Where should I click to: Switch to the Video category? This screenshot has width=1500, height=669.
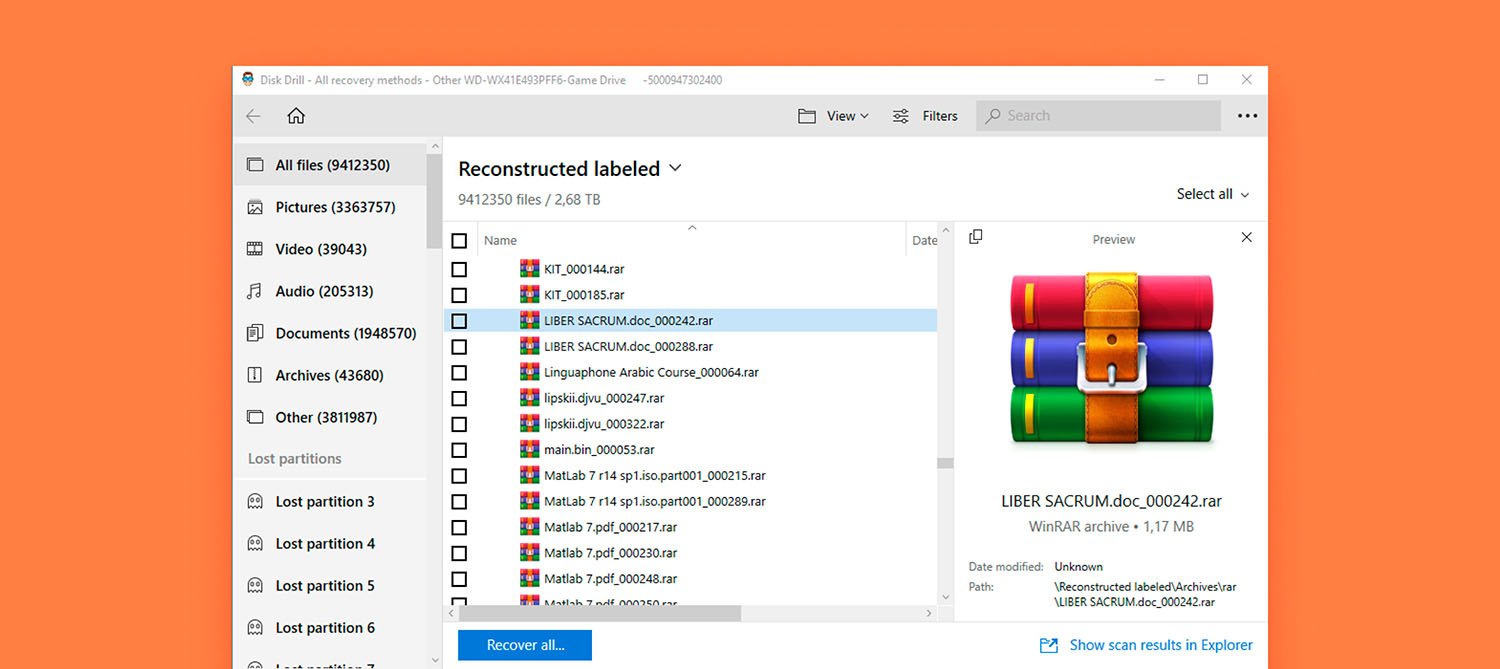(330, 249)
